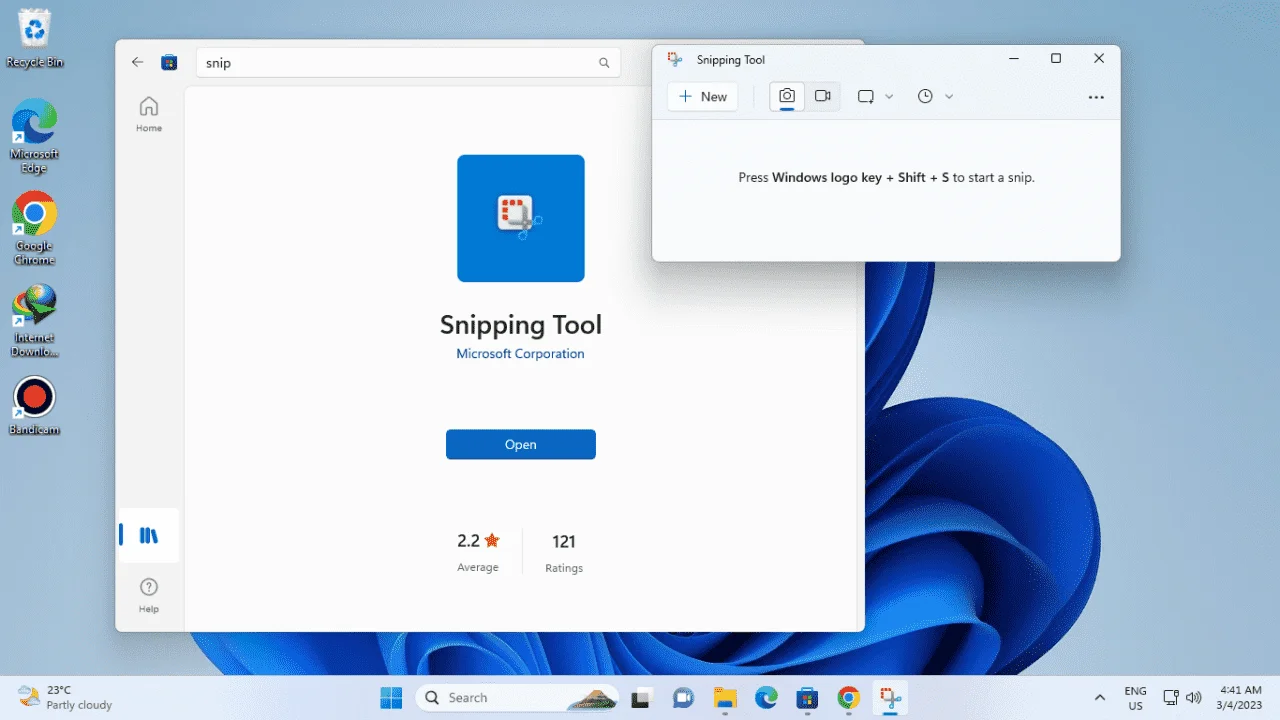Start a new snip with New button
The height and width of the screenshot is (720, 1280).
pos(703,96)
